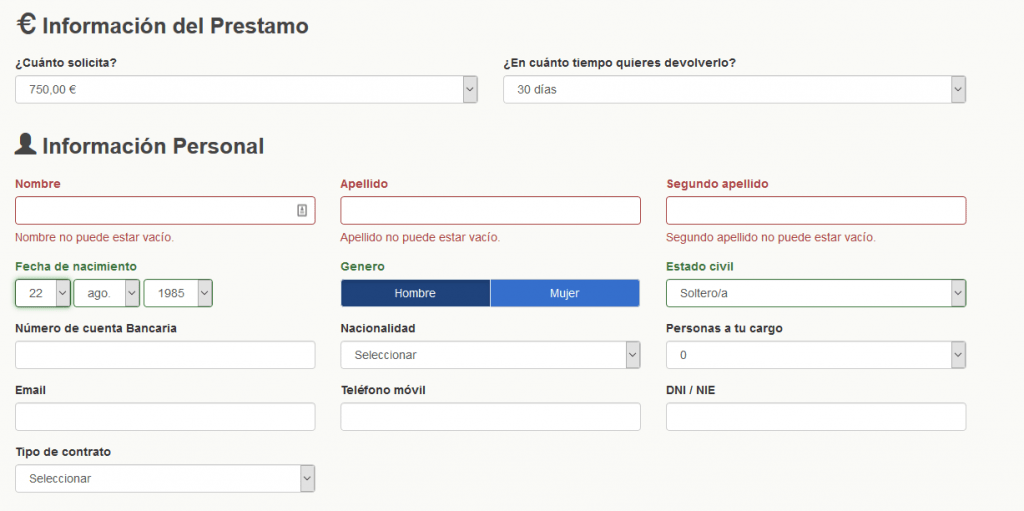Click the Nacionalidad label
Screen dimensions: 1024x511
click(378, 328)
